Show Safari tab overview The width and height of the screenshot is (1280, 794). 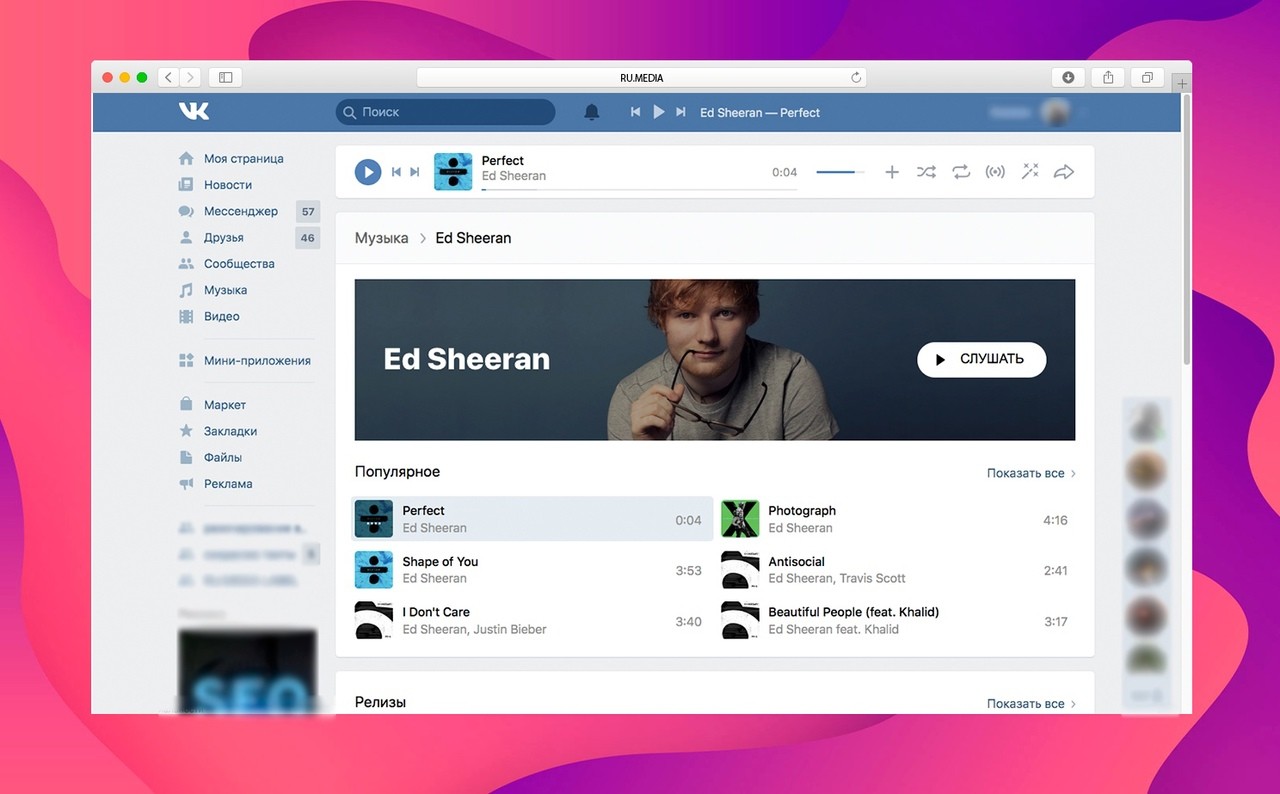[1147, 77]
